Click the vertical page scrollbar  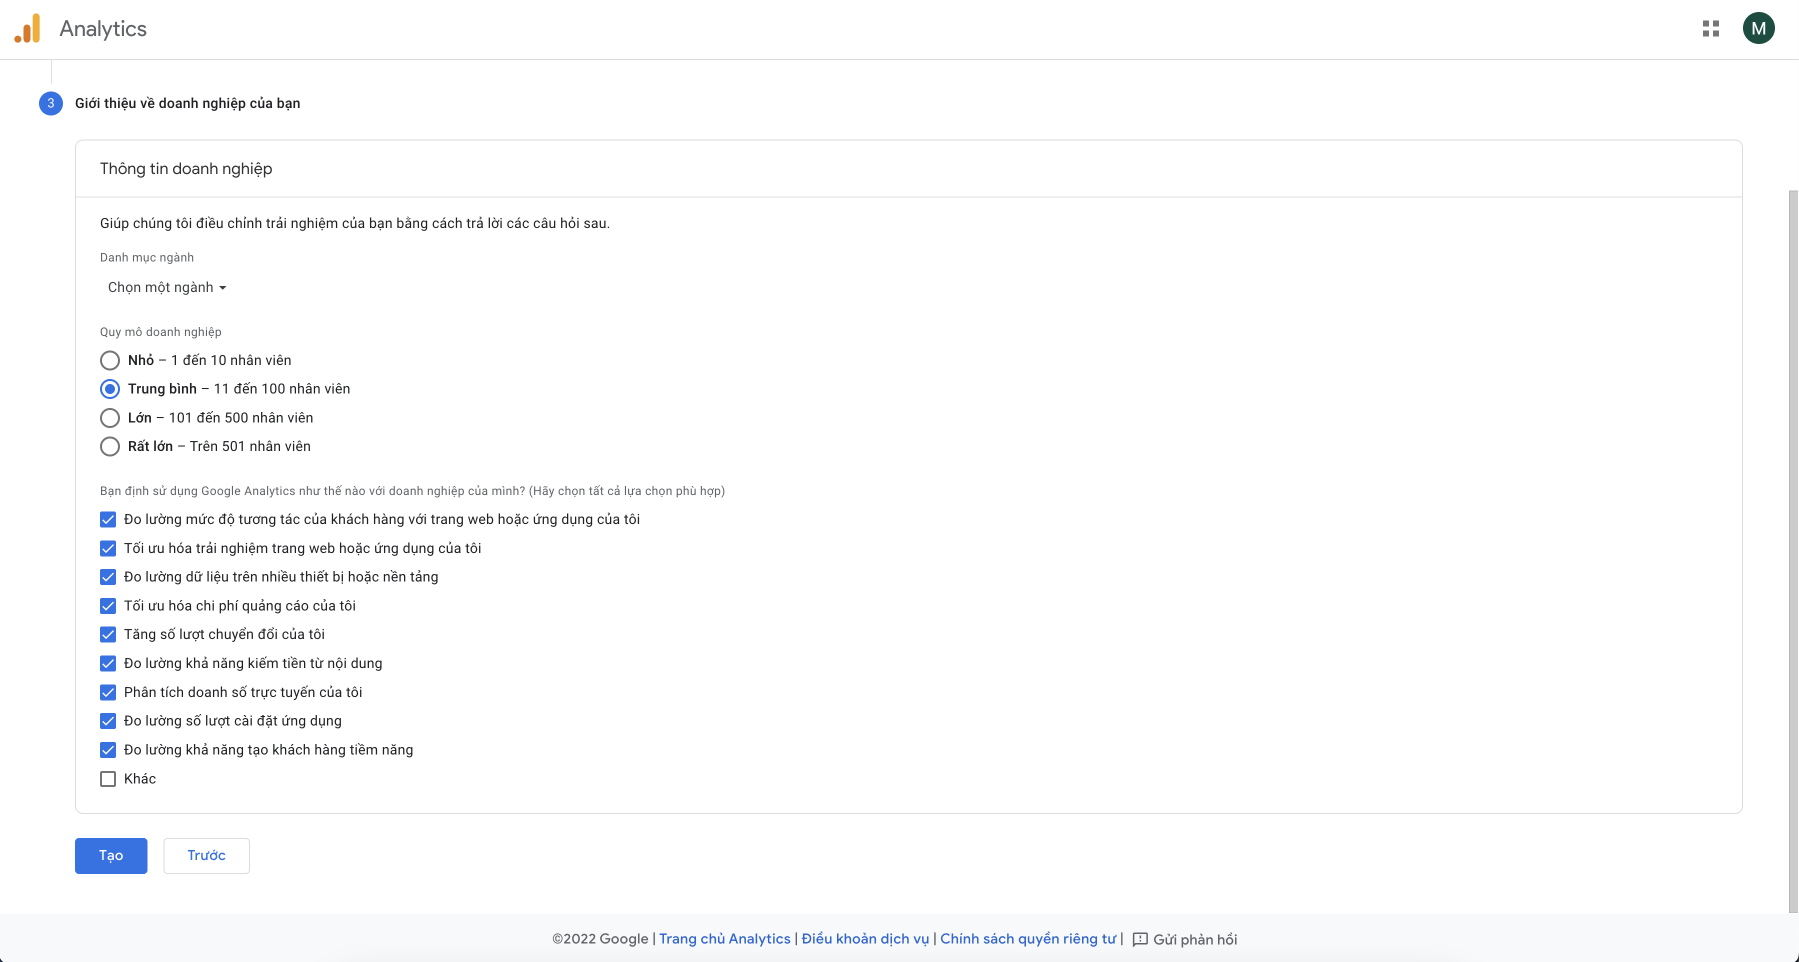pyautogui.click(x=1793, y=550)
